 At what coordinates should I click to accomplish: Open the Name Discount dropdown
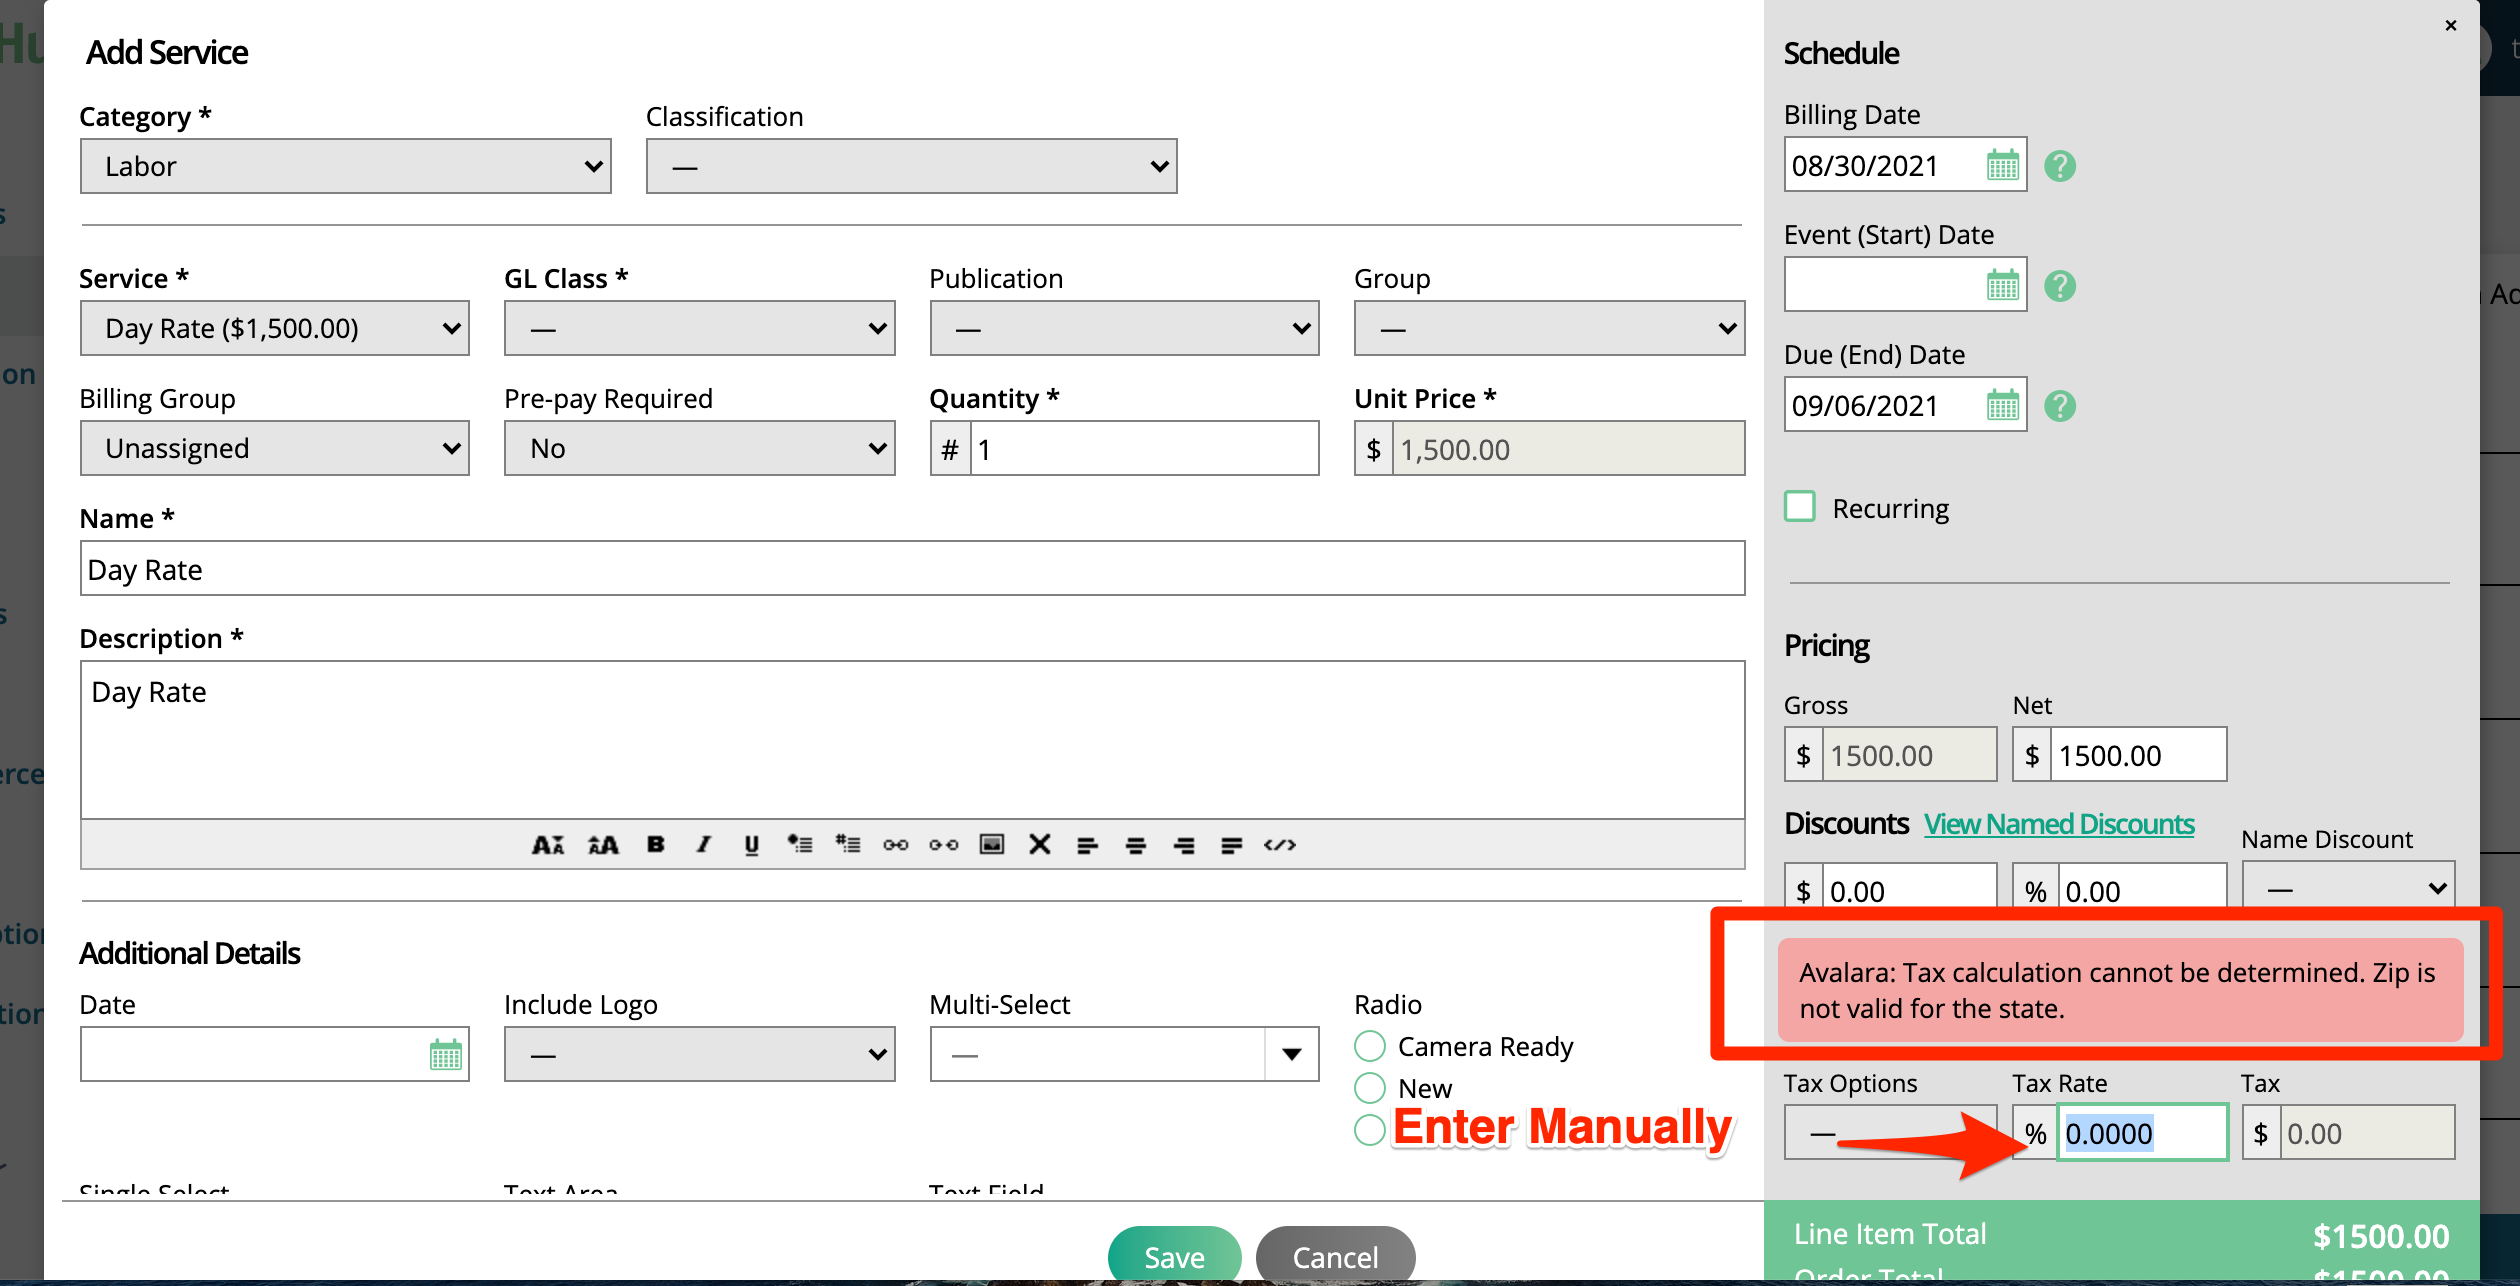click(2348, 888)
